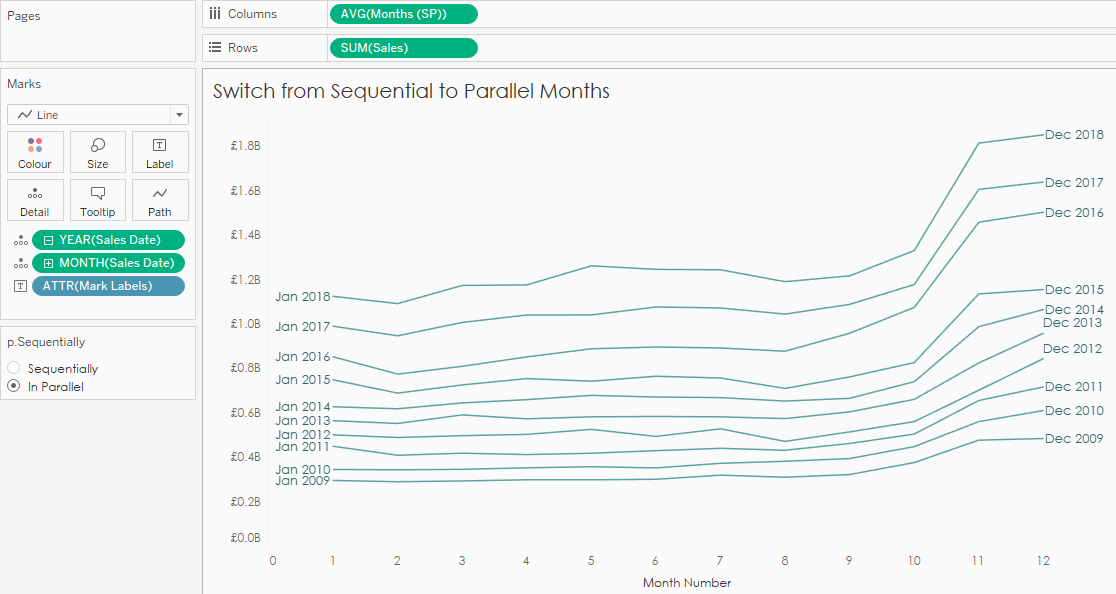Click the chart title text
This screenshot has height=594, width=1116.
click(x=411, y=91)
